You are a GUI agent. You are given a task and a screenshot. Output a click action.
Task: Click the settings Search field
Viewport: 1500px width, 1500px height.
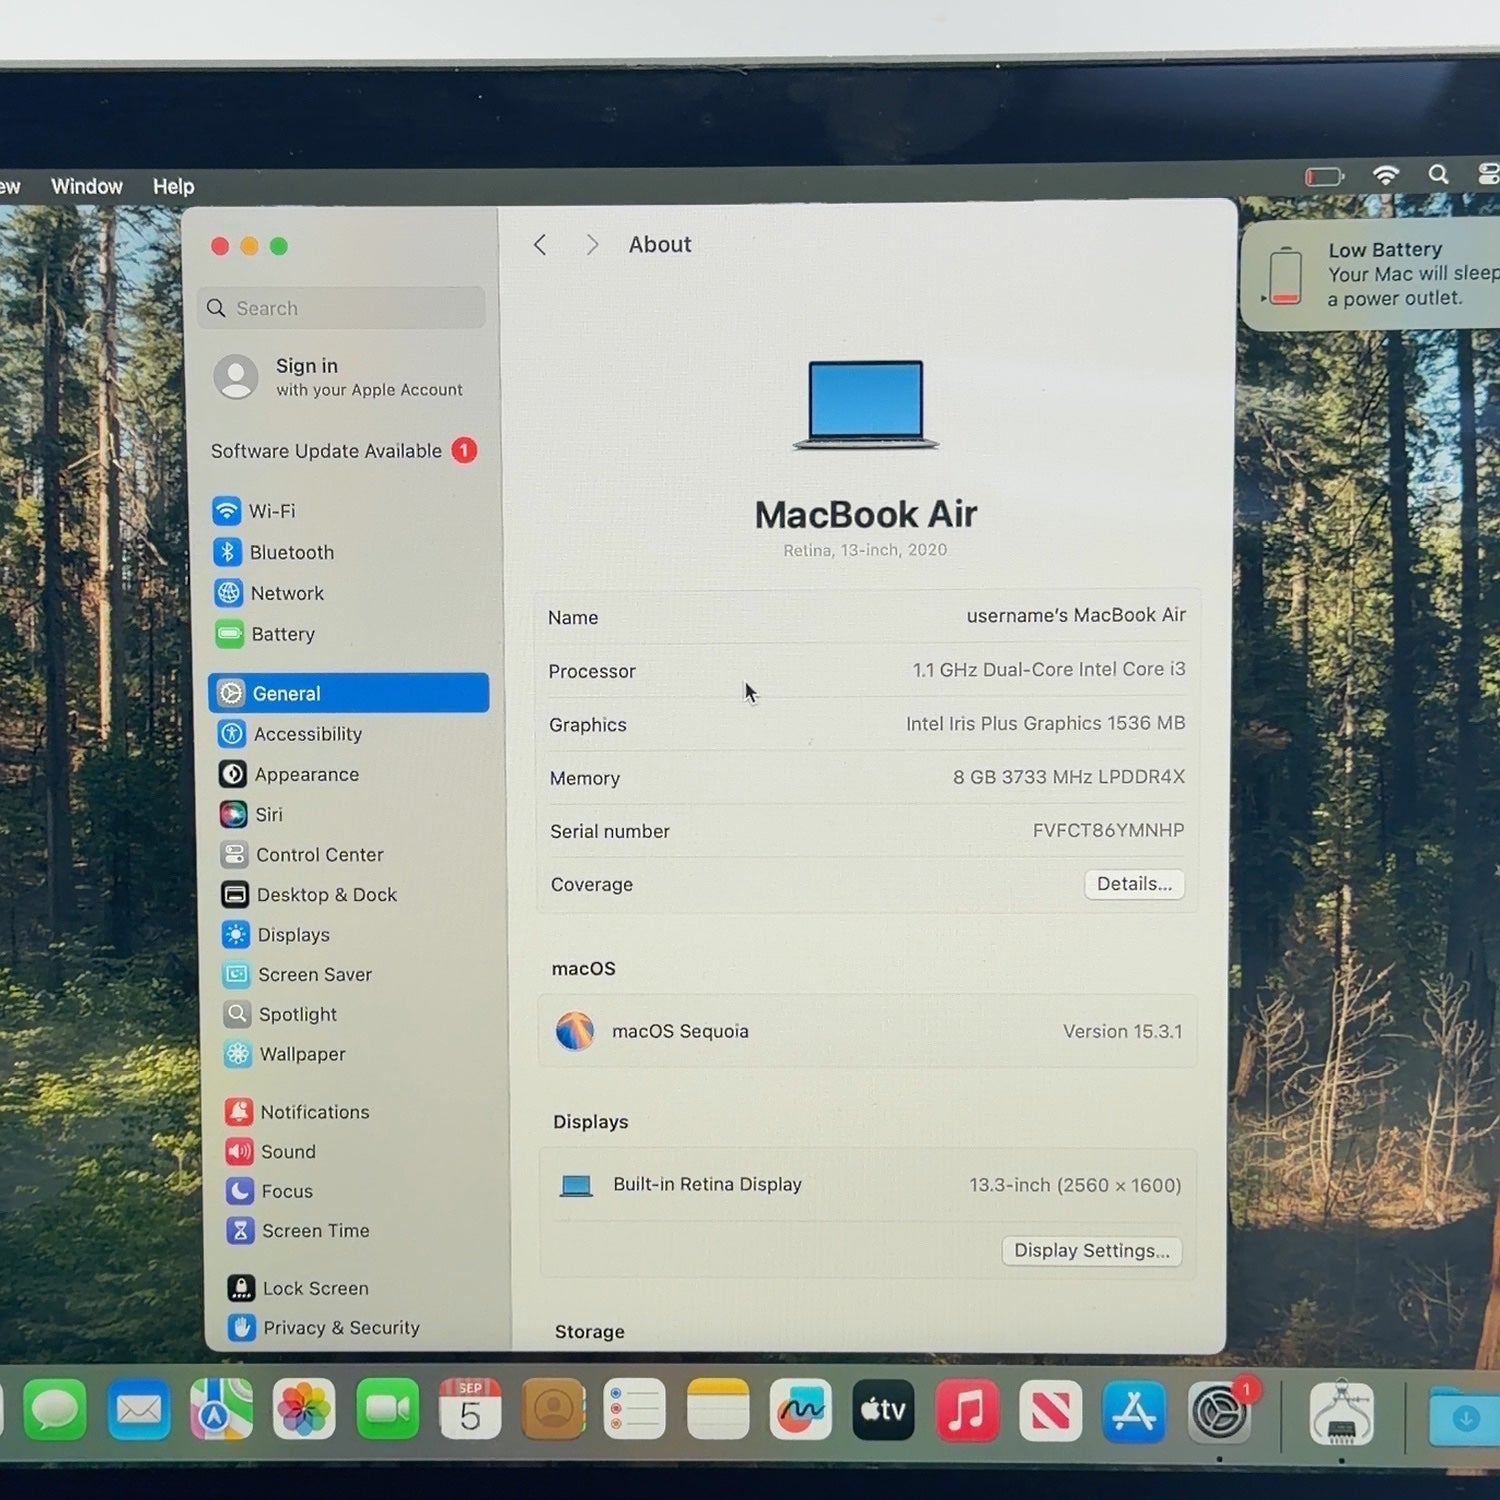point(342,308)
